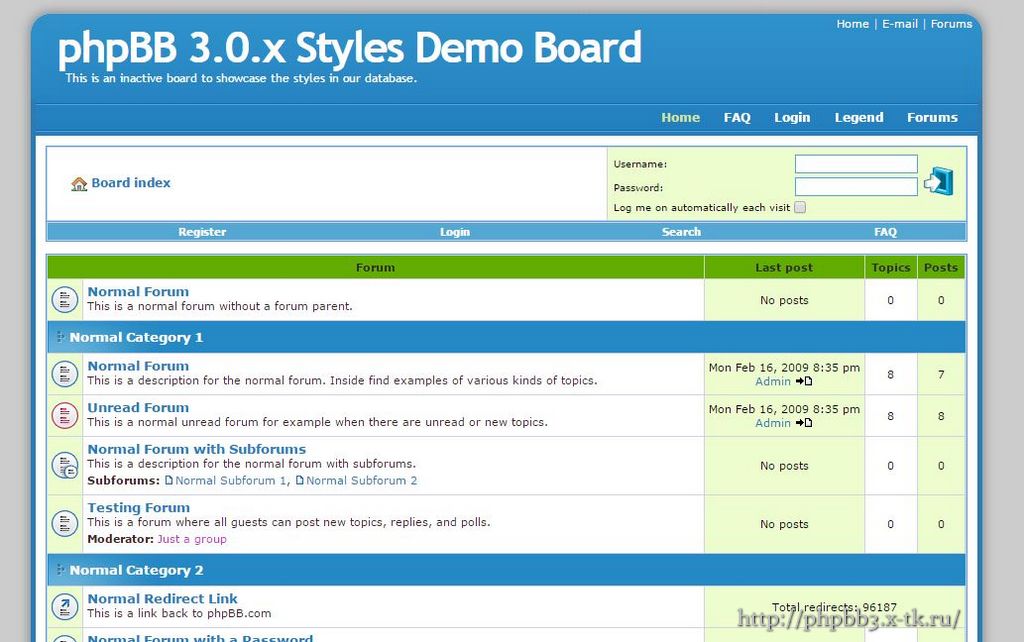Screen dimensions: 1024x642
Task: Open the Normal Category 1 heading
Action: point(136,338)
